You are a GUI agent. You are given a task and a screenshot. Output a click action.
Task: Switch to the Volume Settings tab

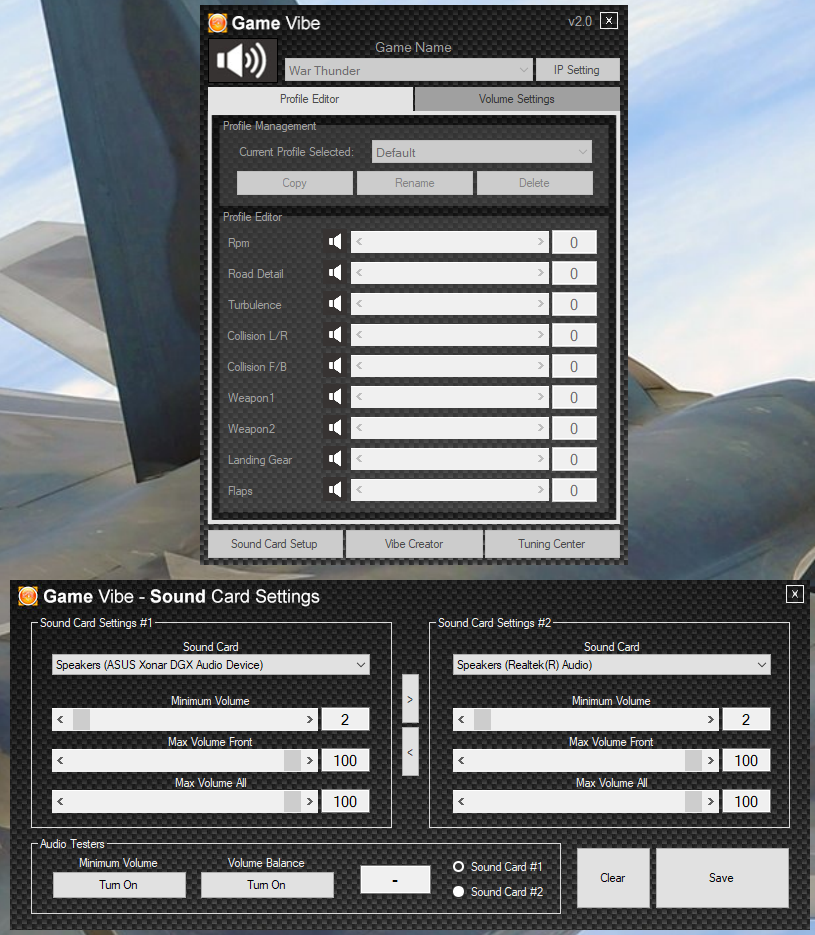517,99
